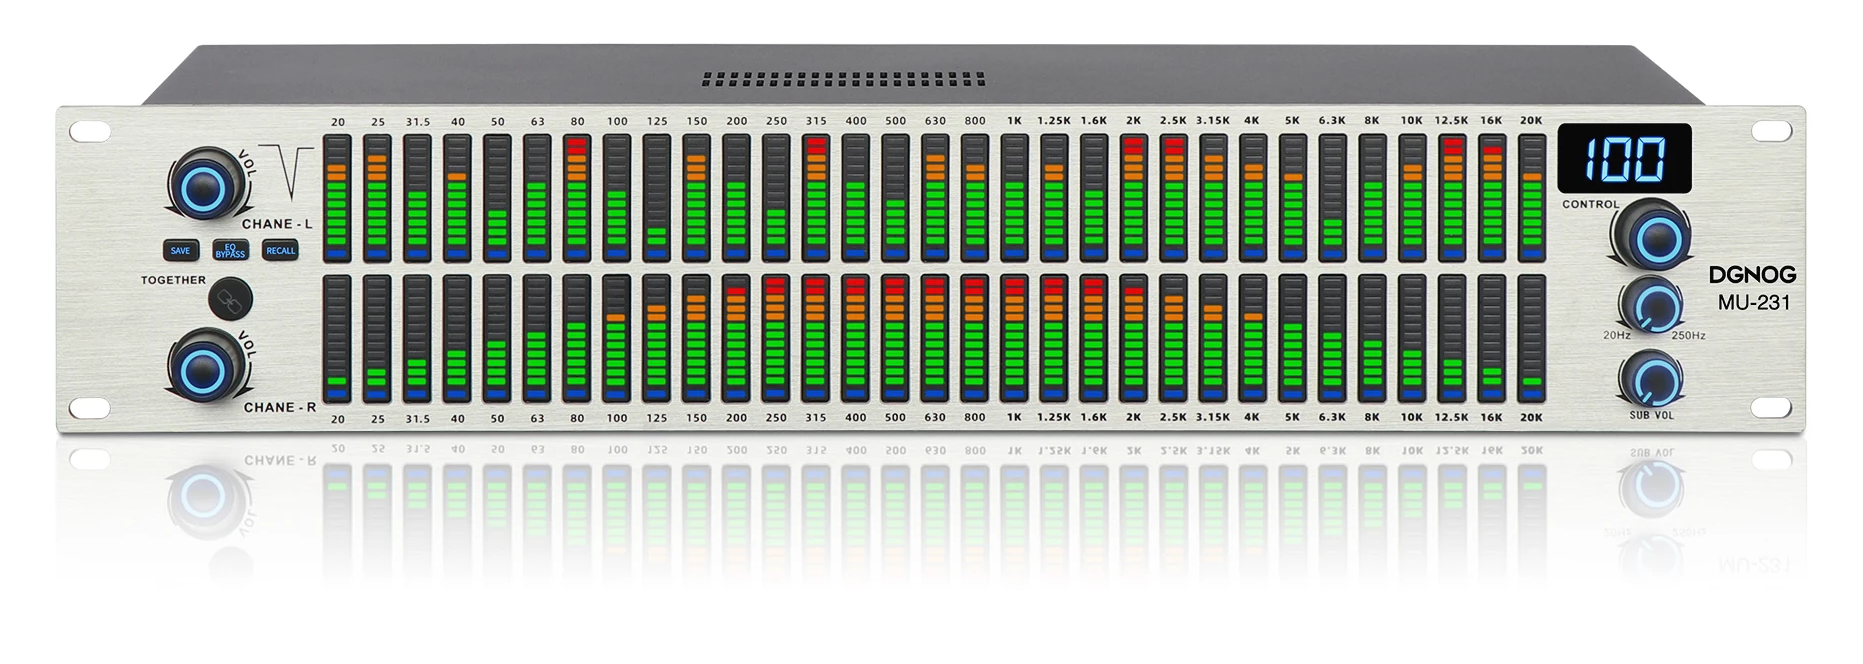The height and width of the screenshot is (664, 1863).
Task: Click the CHANE-R 5K band meter
Action: pos(1293,339)
